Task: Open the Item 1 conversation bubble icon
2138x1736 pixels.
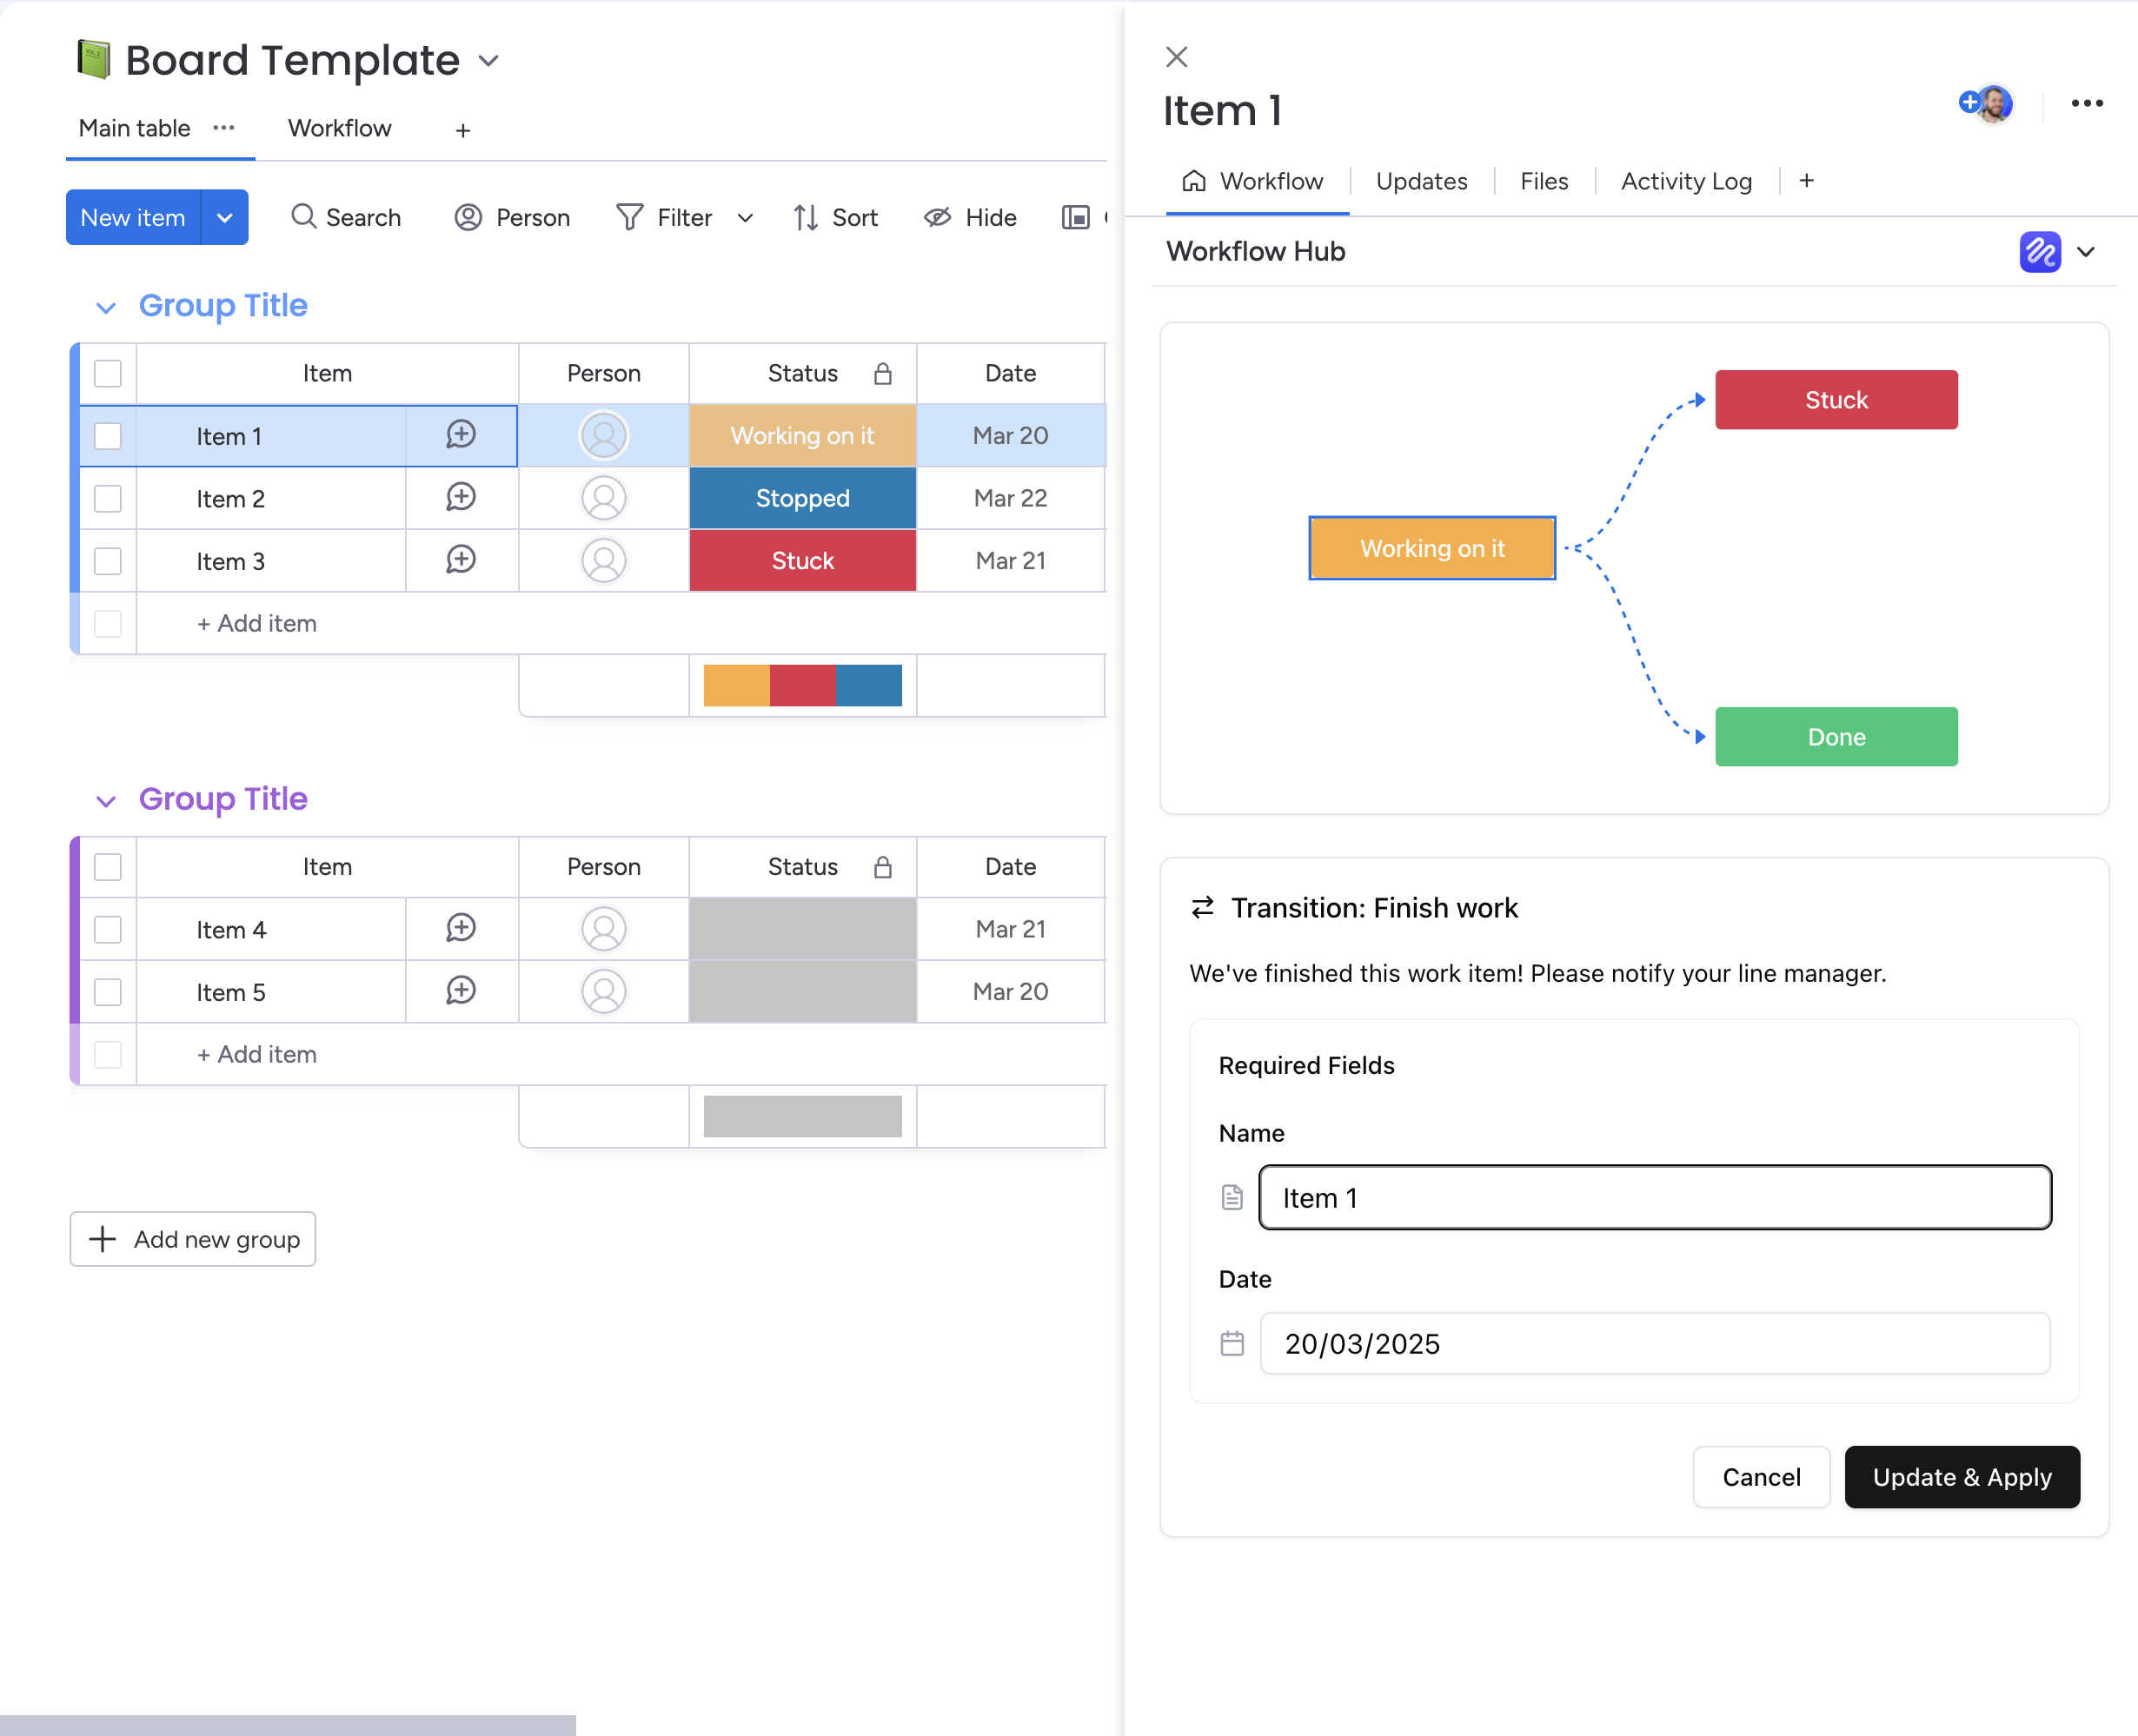Action: coord(460,435)
